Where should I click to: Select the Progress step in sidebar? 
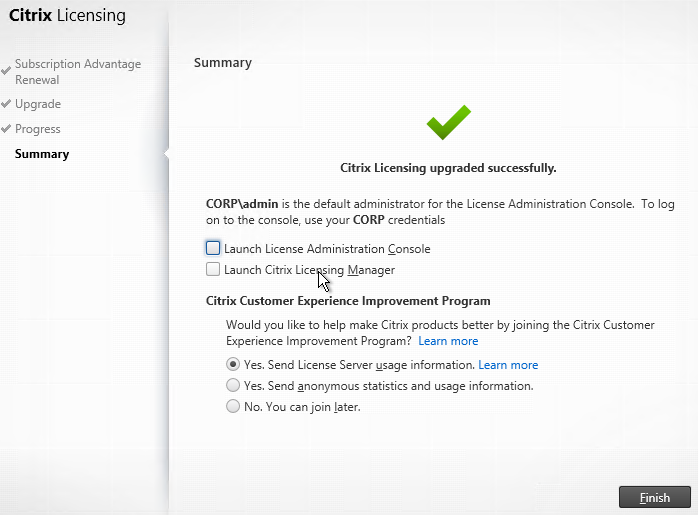(x=37, y=129)
